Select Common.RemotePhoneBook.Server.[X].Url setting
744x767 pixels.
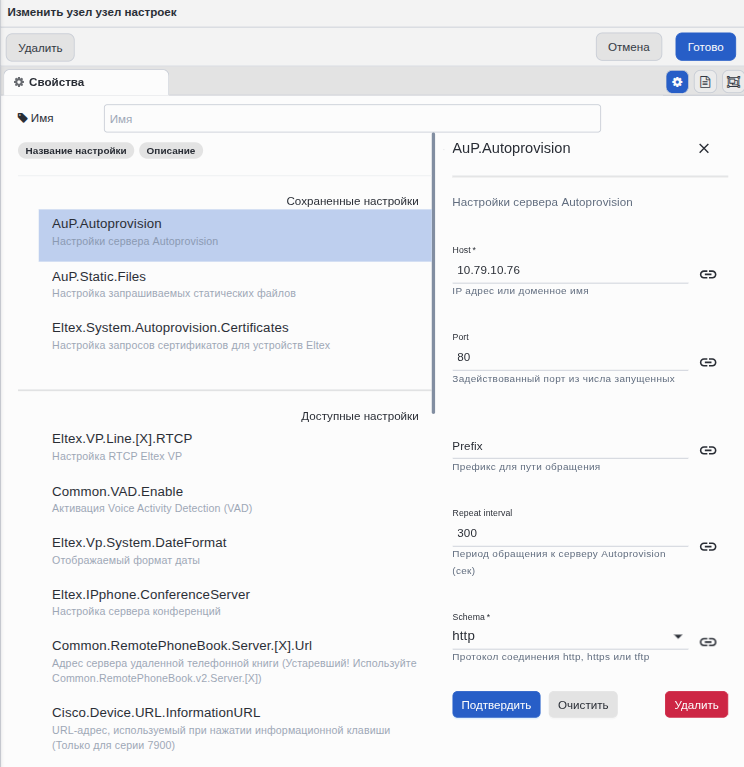235,661
